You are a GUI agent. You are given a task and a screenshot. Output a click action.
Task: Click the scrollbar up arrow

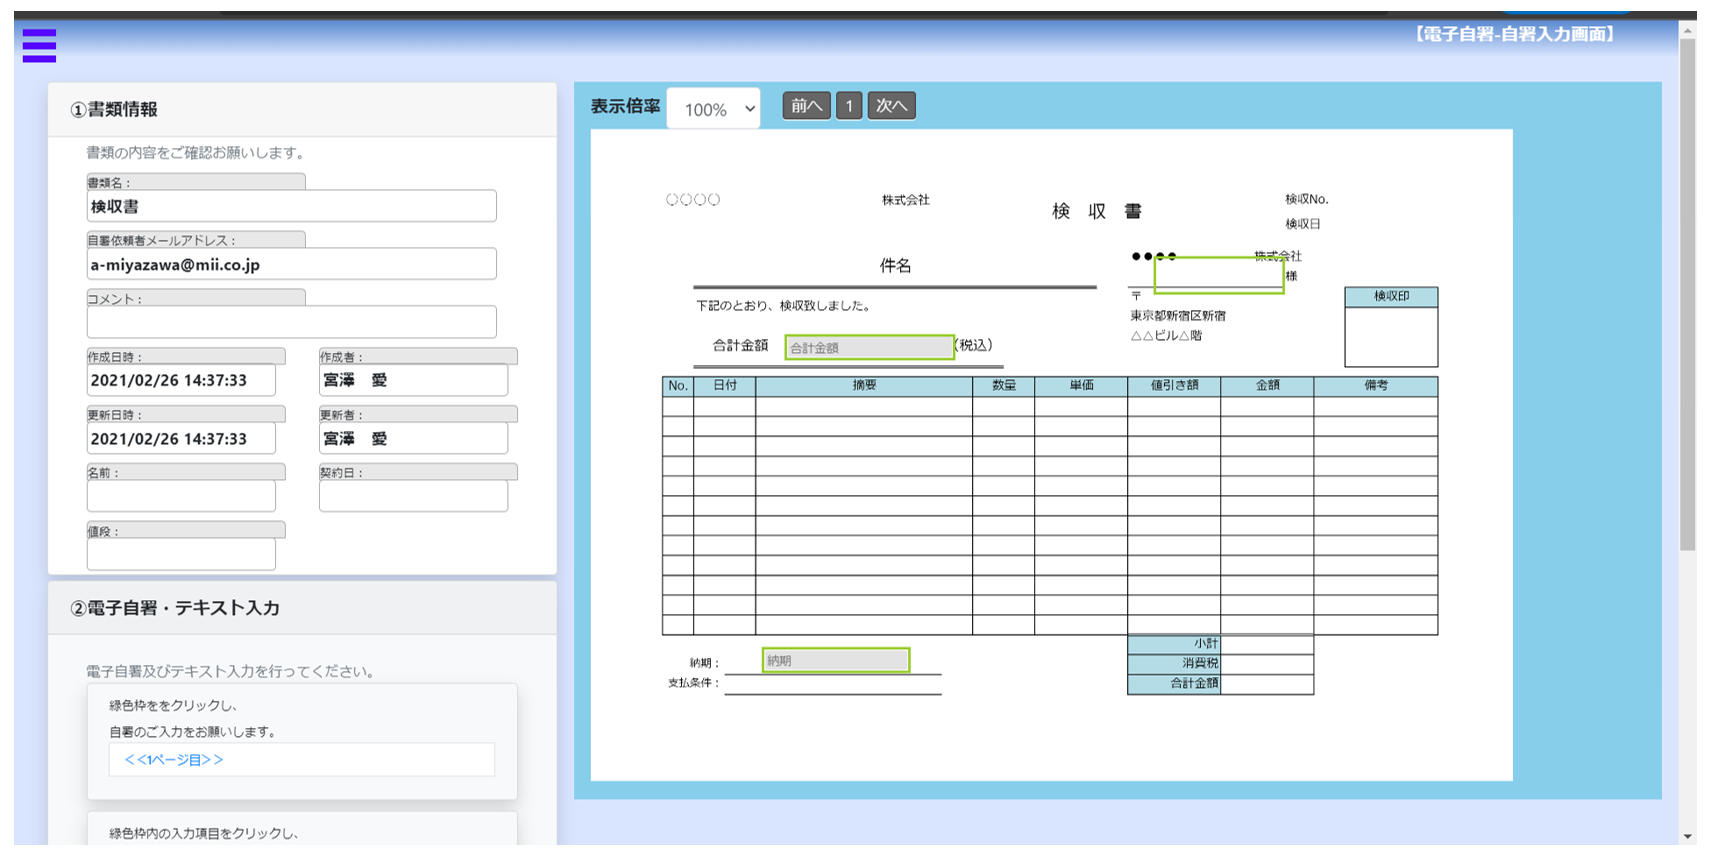1688,30
